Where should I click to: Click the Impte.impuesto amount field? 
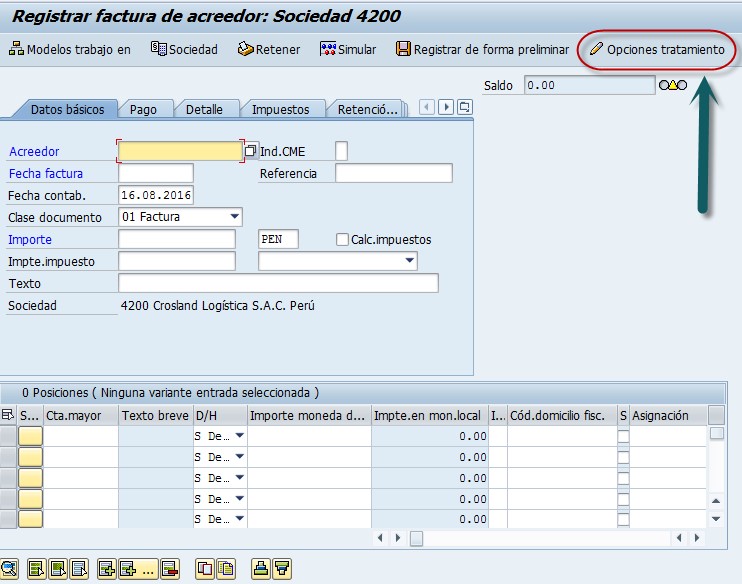click(x=177, y=261)
